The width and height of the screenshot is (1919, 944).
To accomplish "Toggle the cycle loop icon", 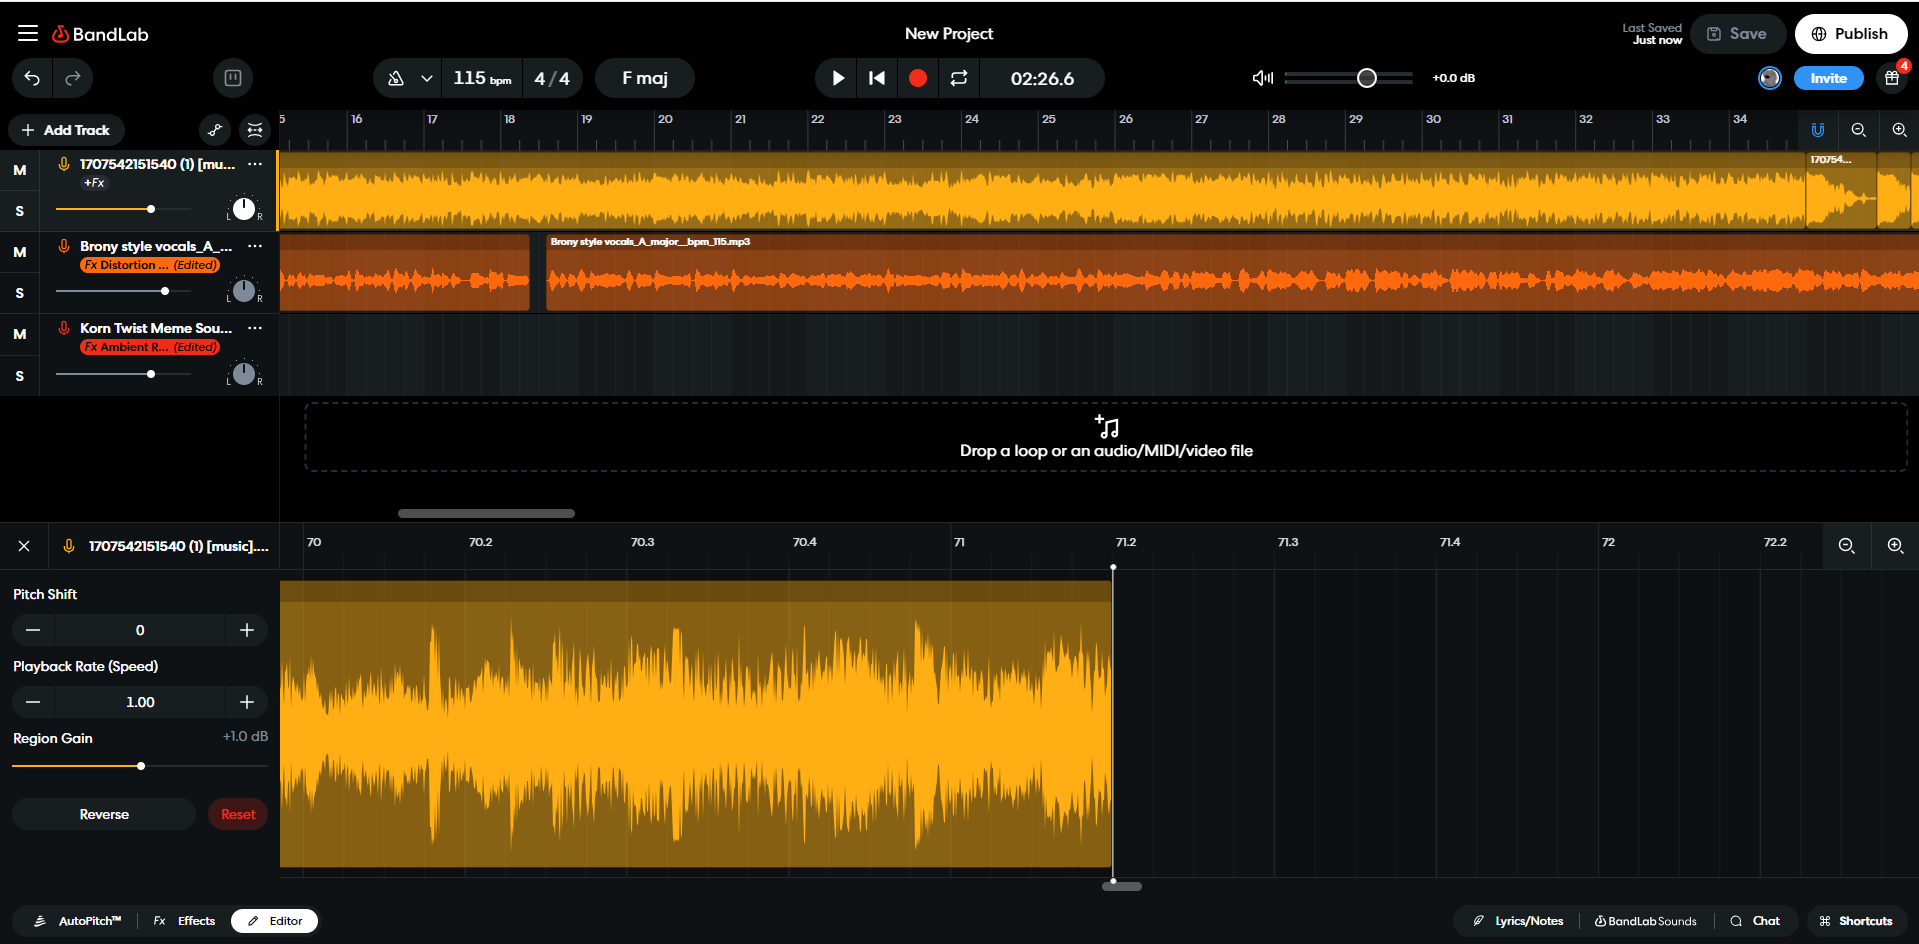I will pyautogui.click(x=958, y=78).
